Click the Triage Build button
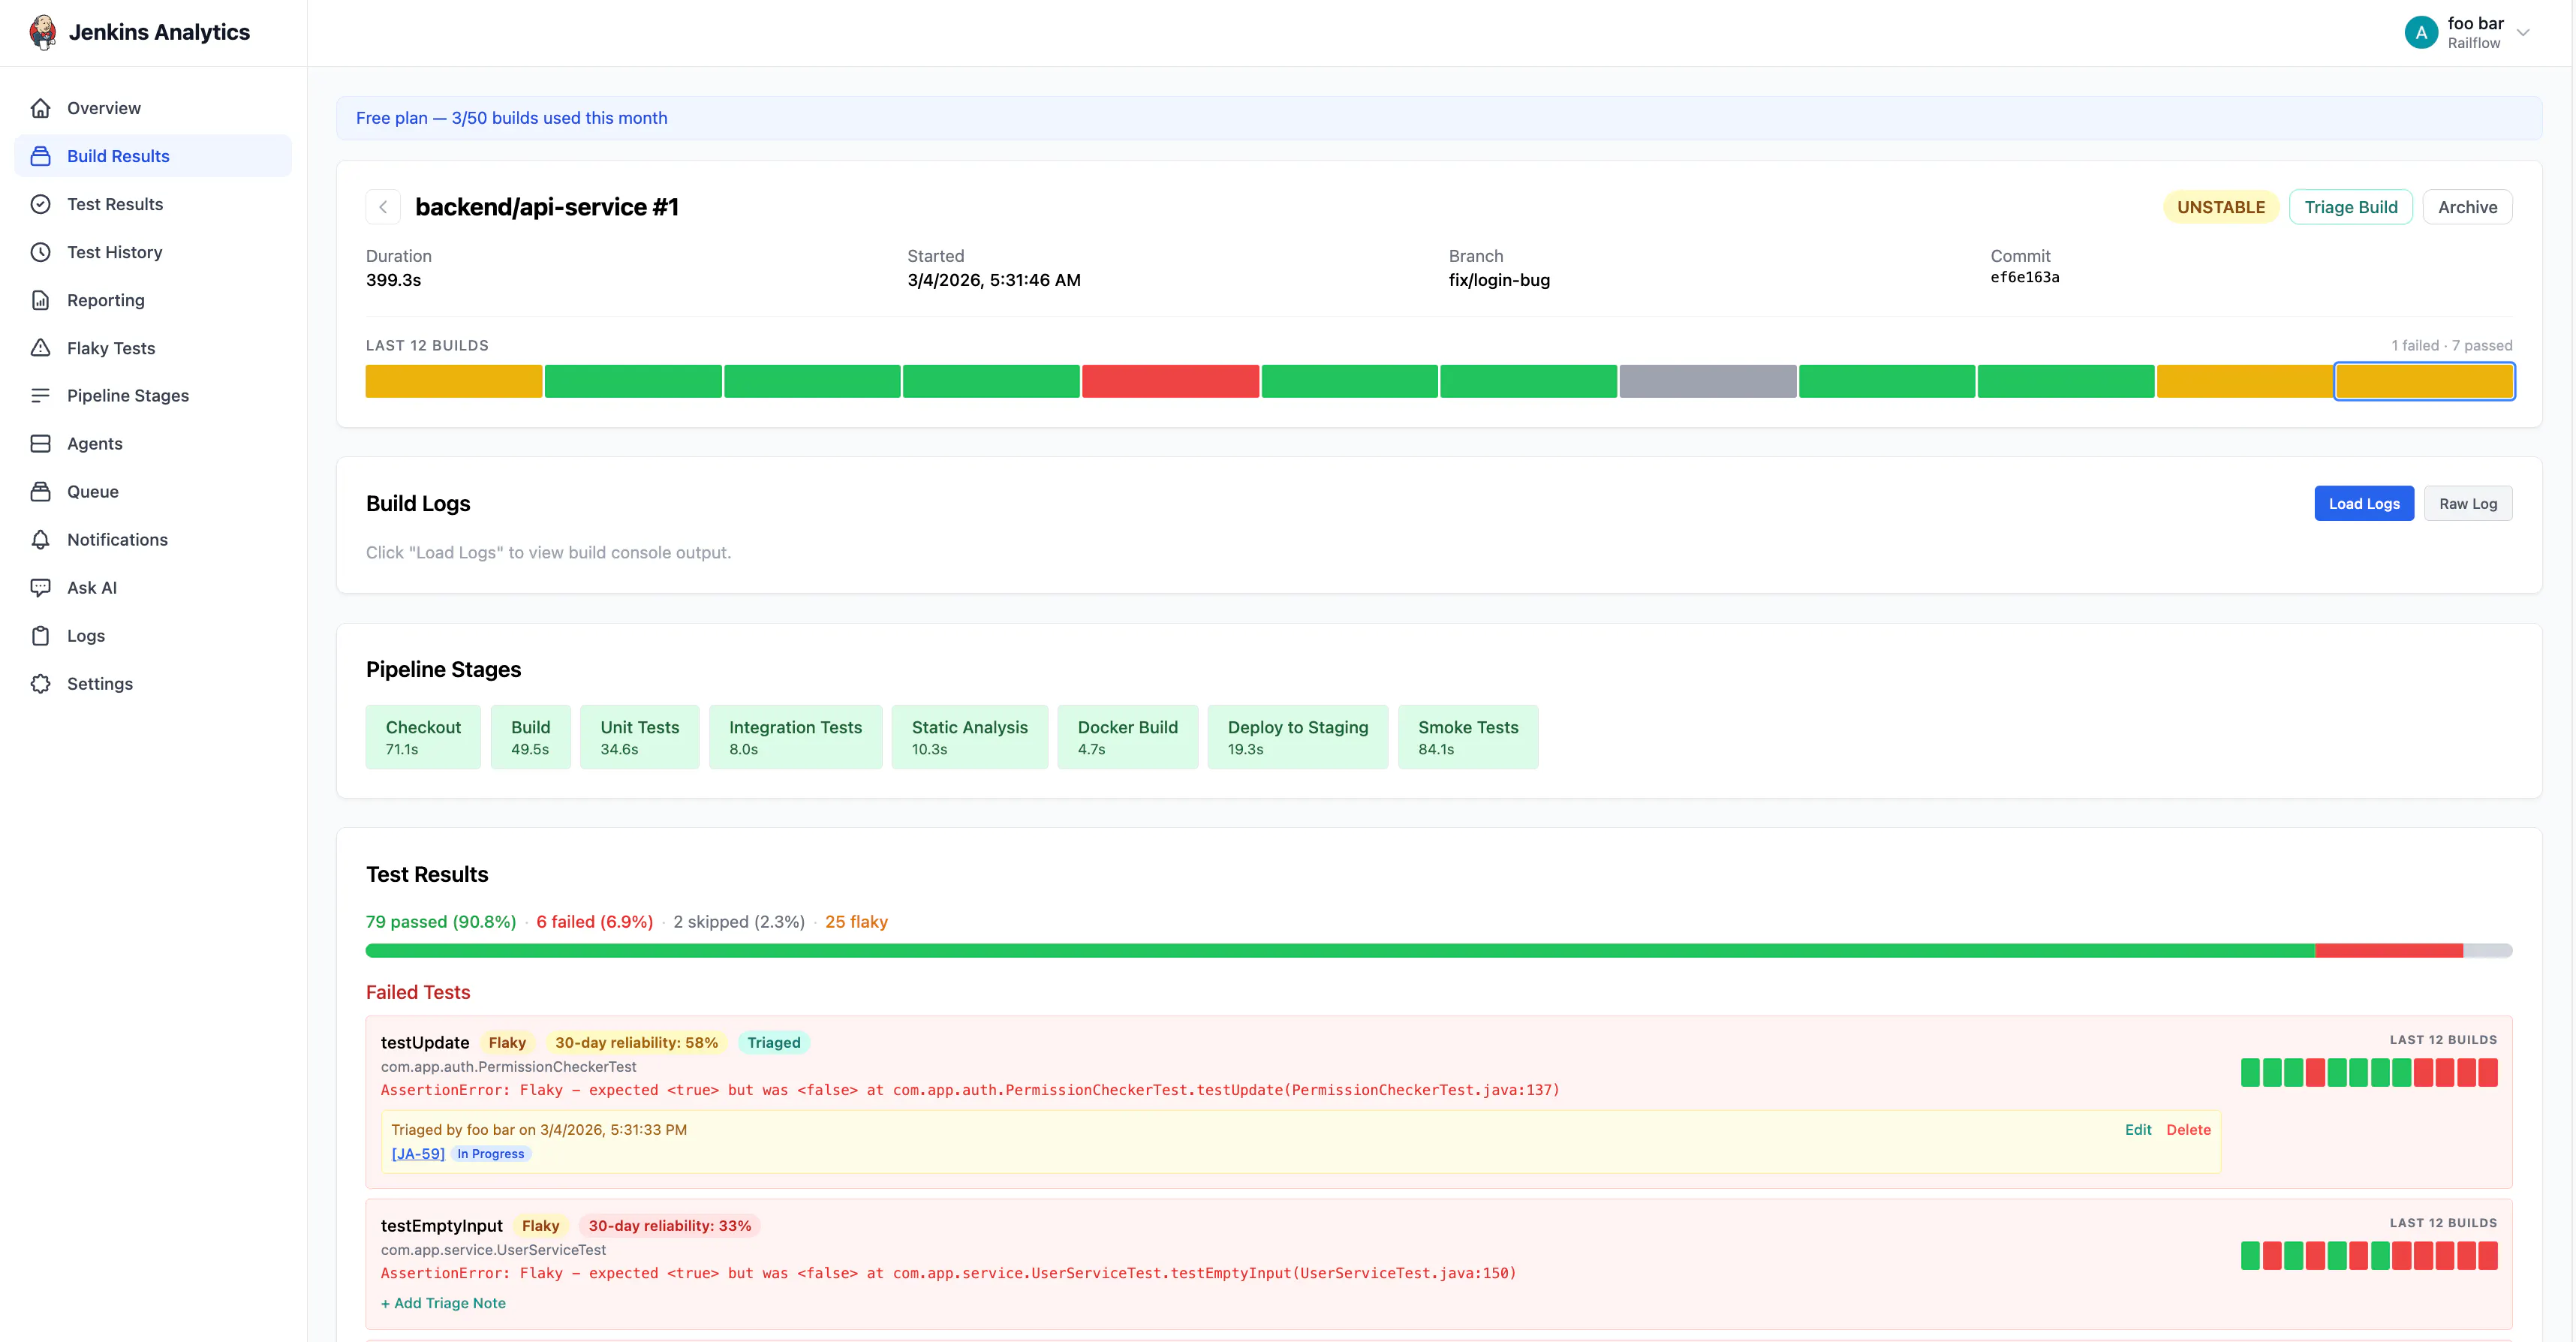This screenshot has height=1342, width=2576. [2350, 207]
